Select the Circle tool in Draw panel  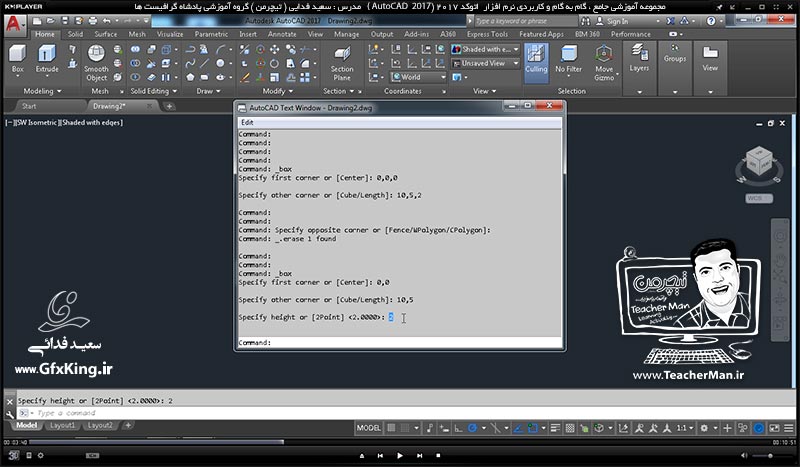(220, 63)
